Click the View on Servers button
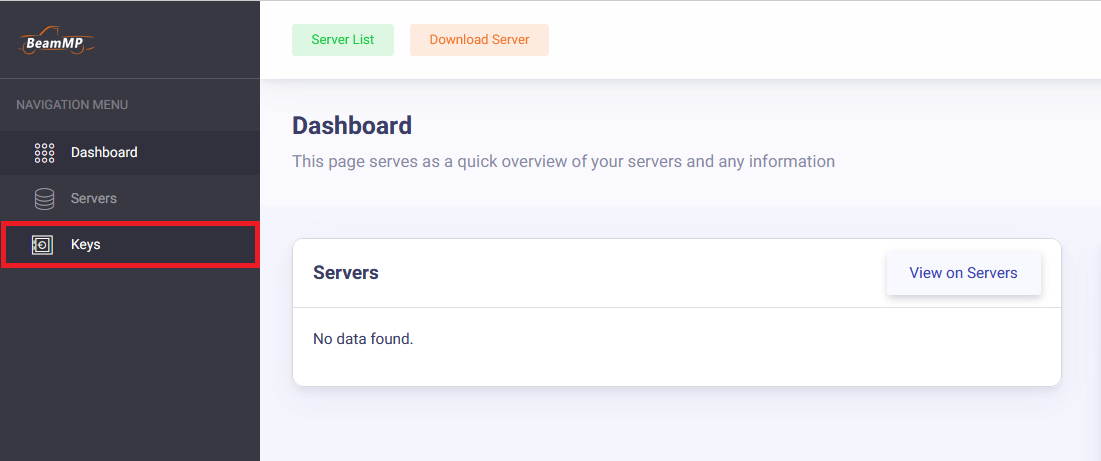Image resolution: width=1101 pixels, height=461 pixels. (x=963, y=273)
